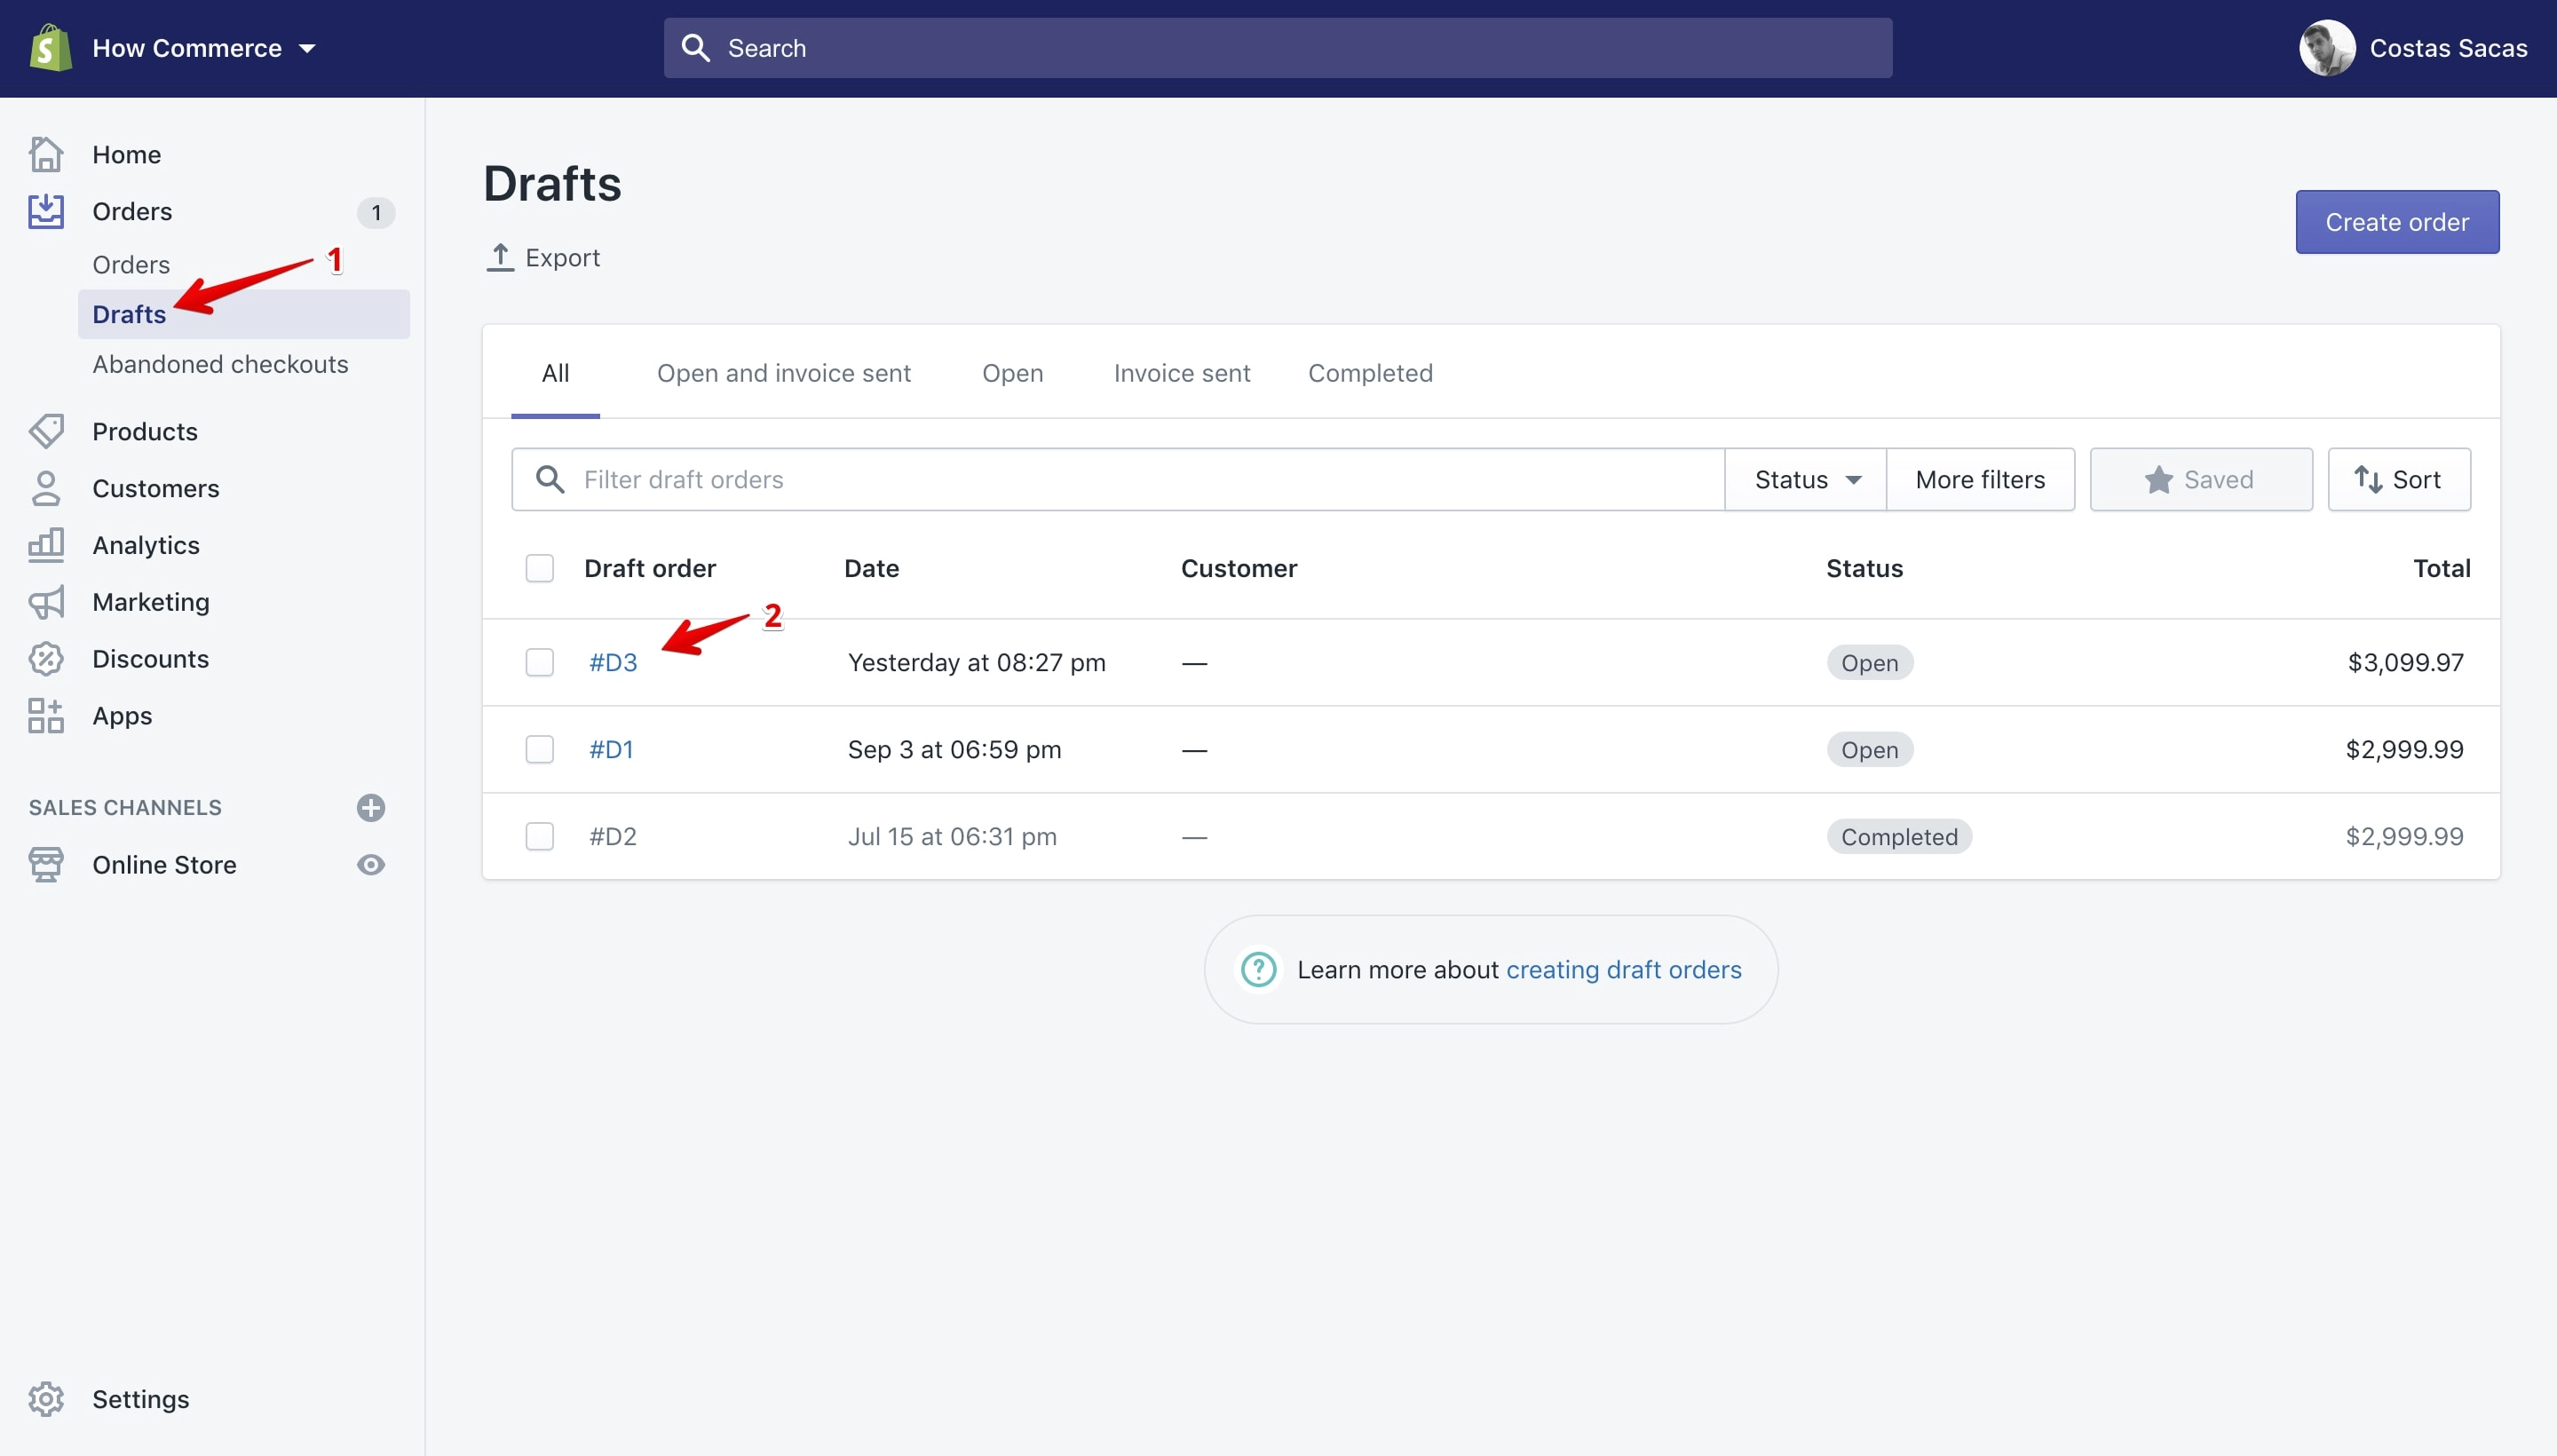Screen dimensions: 2557x1456
Task: Open the How Commerce store dropdown
Action: click(x=204, y=48)
